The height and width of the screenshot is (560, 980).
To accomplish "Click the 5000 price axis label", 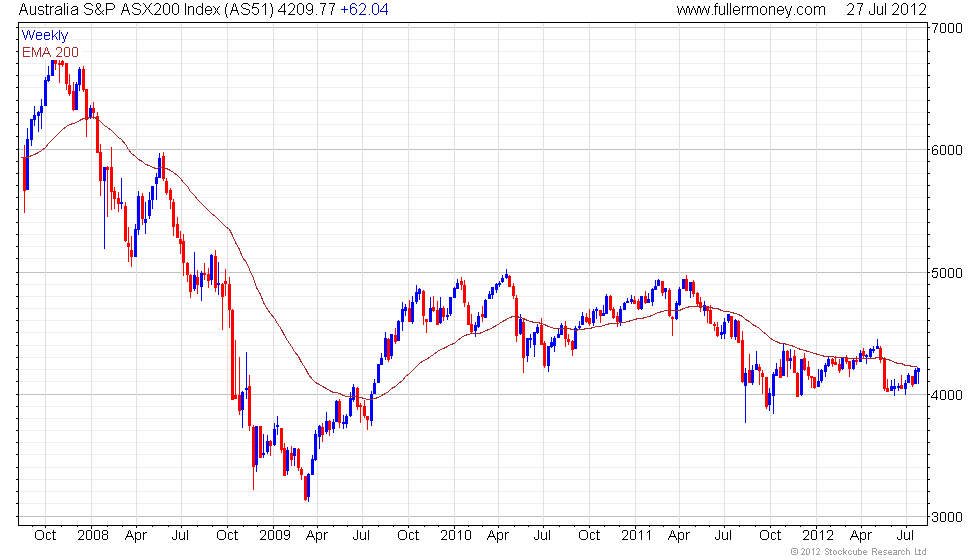I will click(948, 273).
